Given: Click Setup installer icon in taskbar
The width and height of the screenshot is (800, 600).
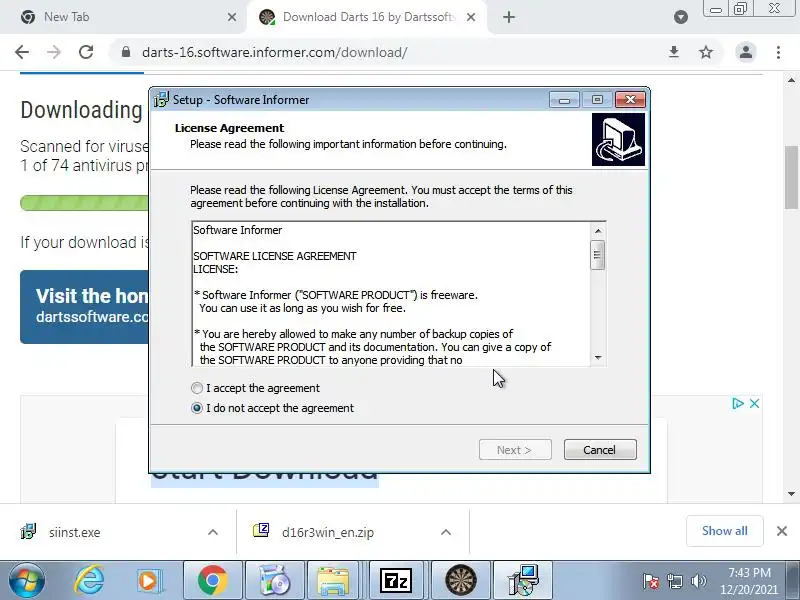Looking at the screenshot, I should pos(523,581).
